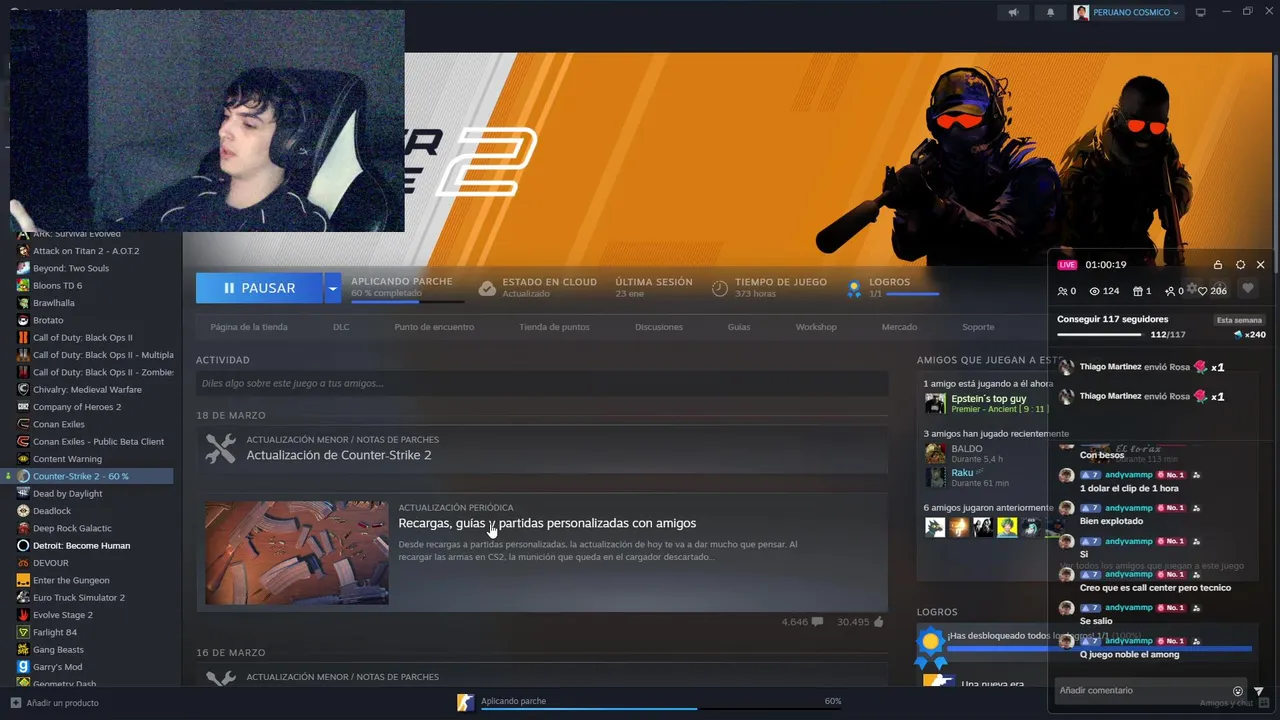
Task: Select Euro Truck Simulator 2 in library
Action: click(x=79, y=598)
